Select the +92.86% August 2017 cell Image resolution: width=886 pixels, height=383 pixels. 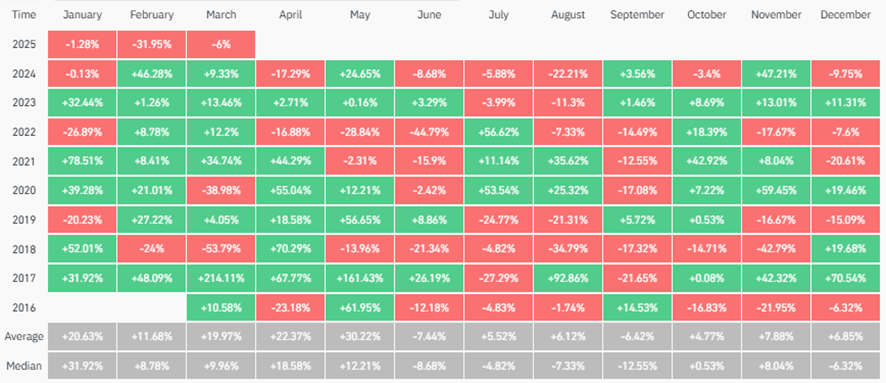pyautogui.click(x=568, y=278)
